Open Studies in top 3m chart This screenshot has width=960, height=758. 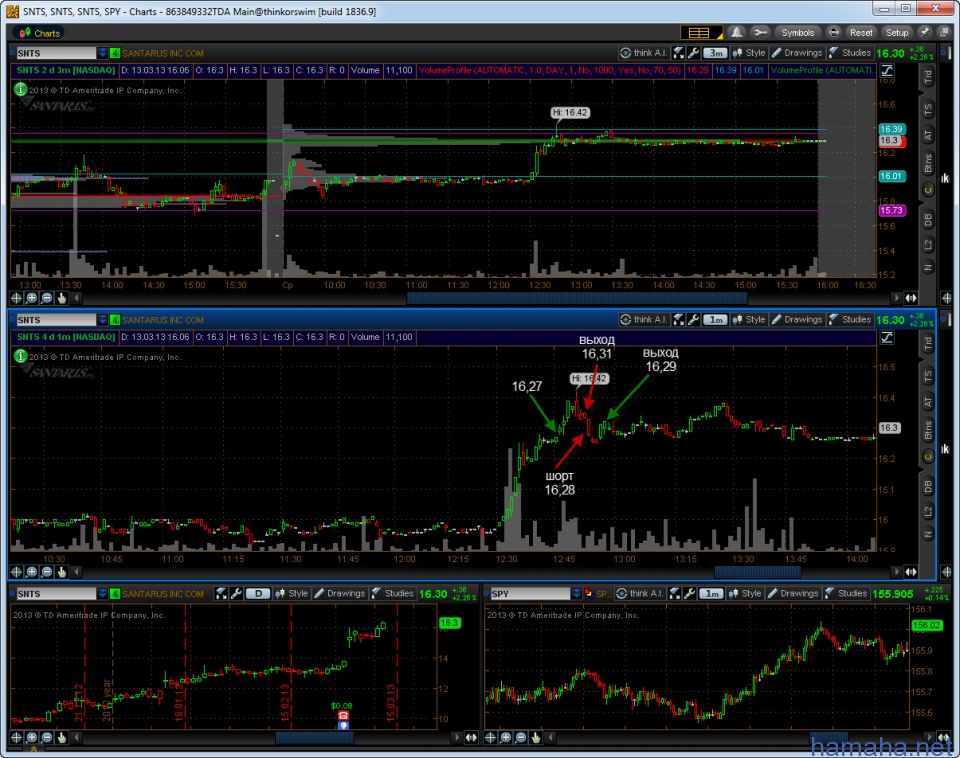(x=849, y=53)
